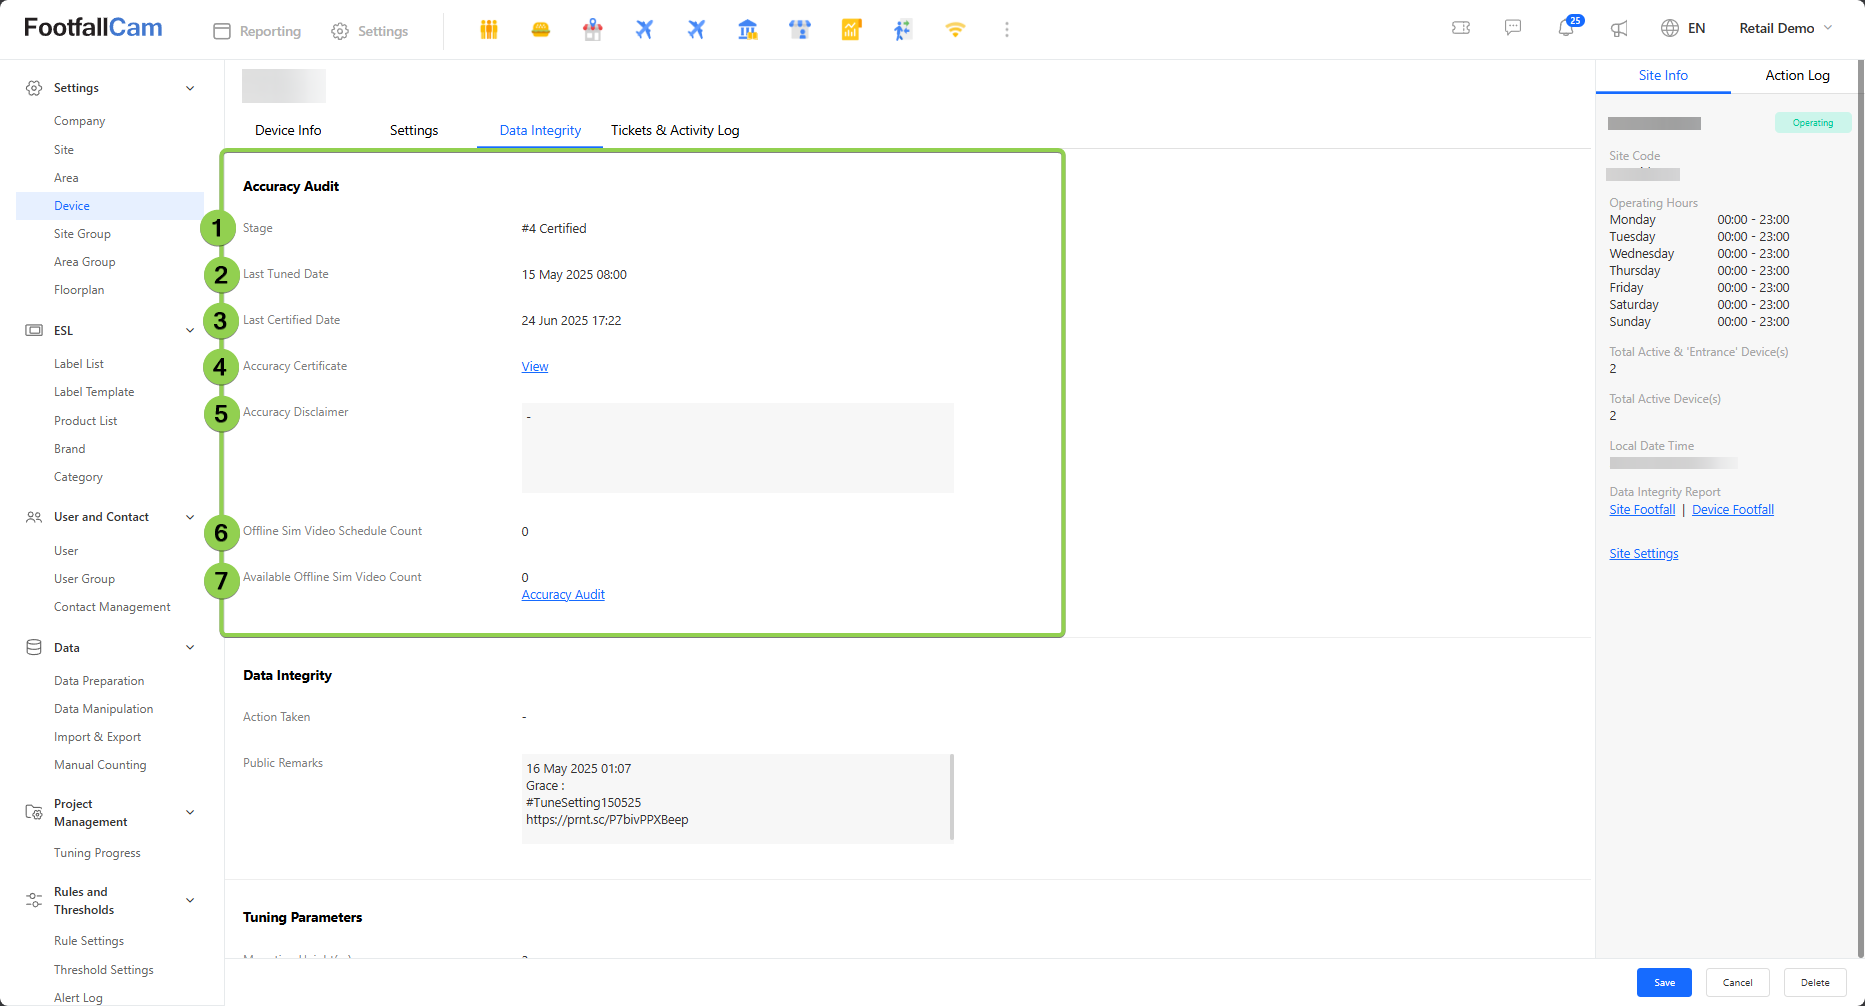Click the megaphone announcements icon
The width and height of the screenshot is (1865, 1006).
coord(1619,29)
